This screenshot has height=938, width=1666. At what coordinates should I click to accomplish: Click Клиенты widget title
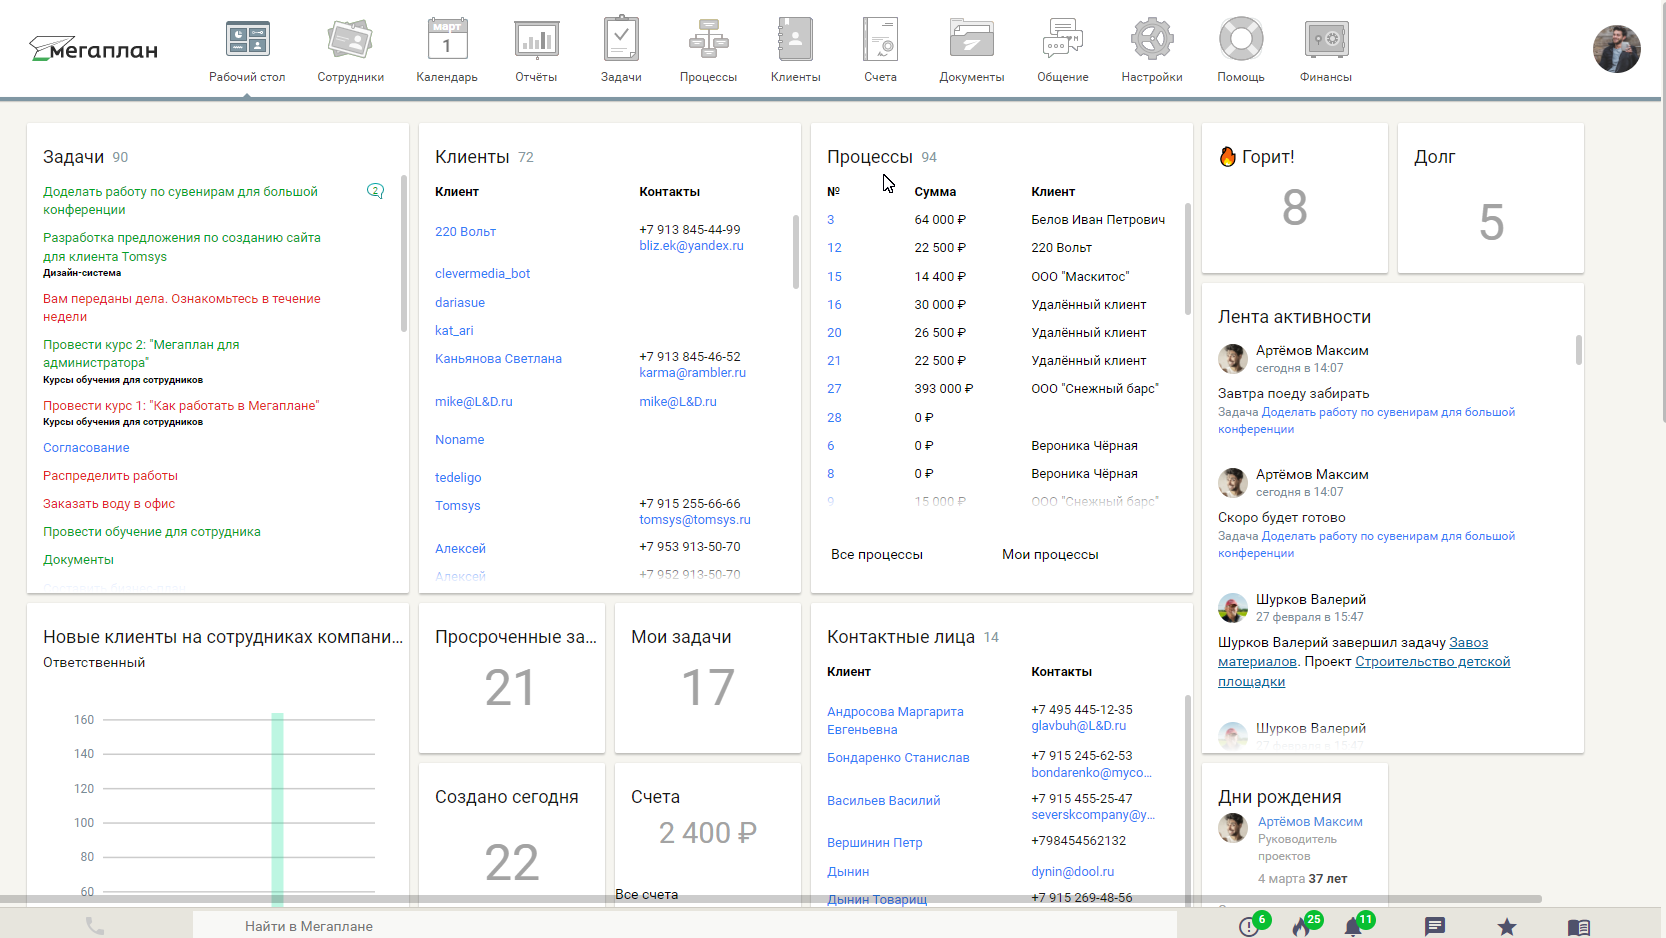(472, 157)
